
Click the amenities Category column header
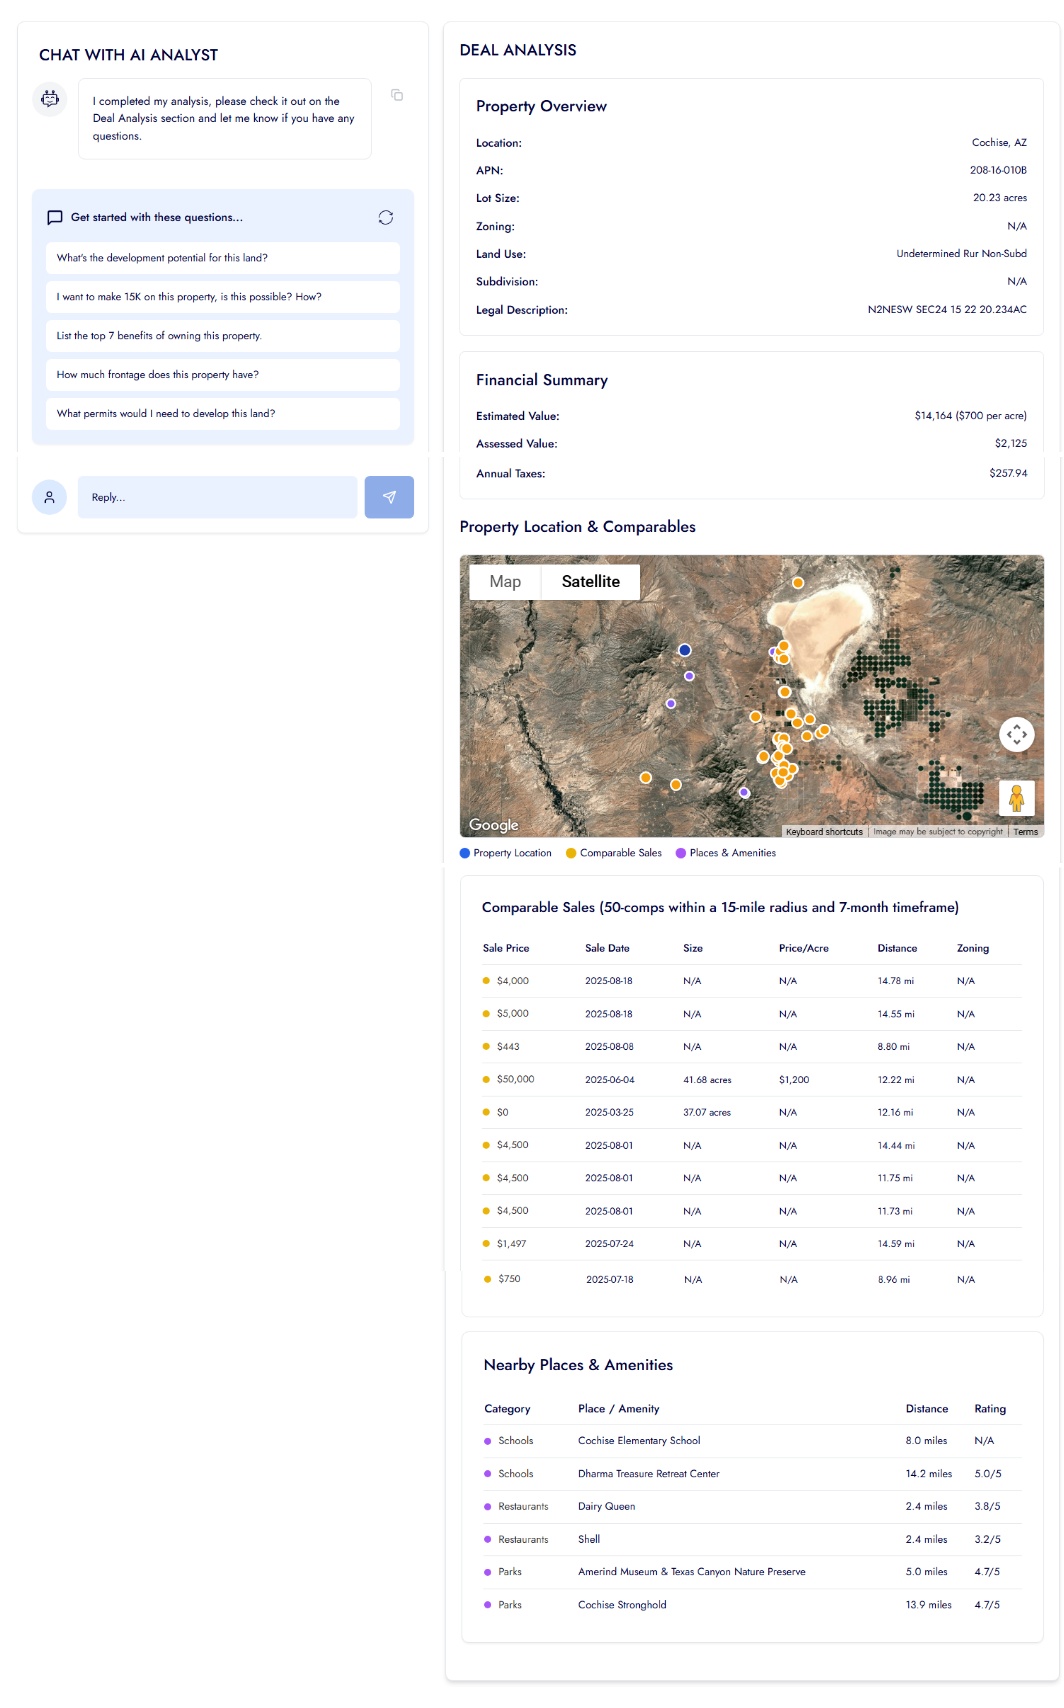(x=507, y=1409)
